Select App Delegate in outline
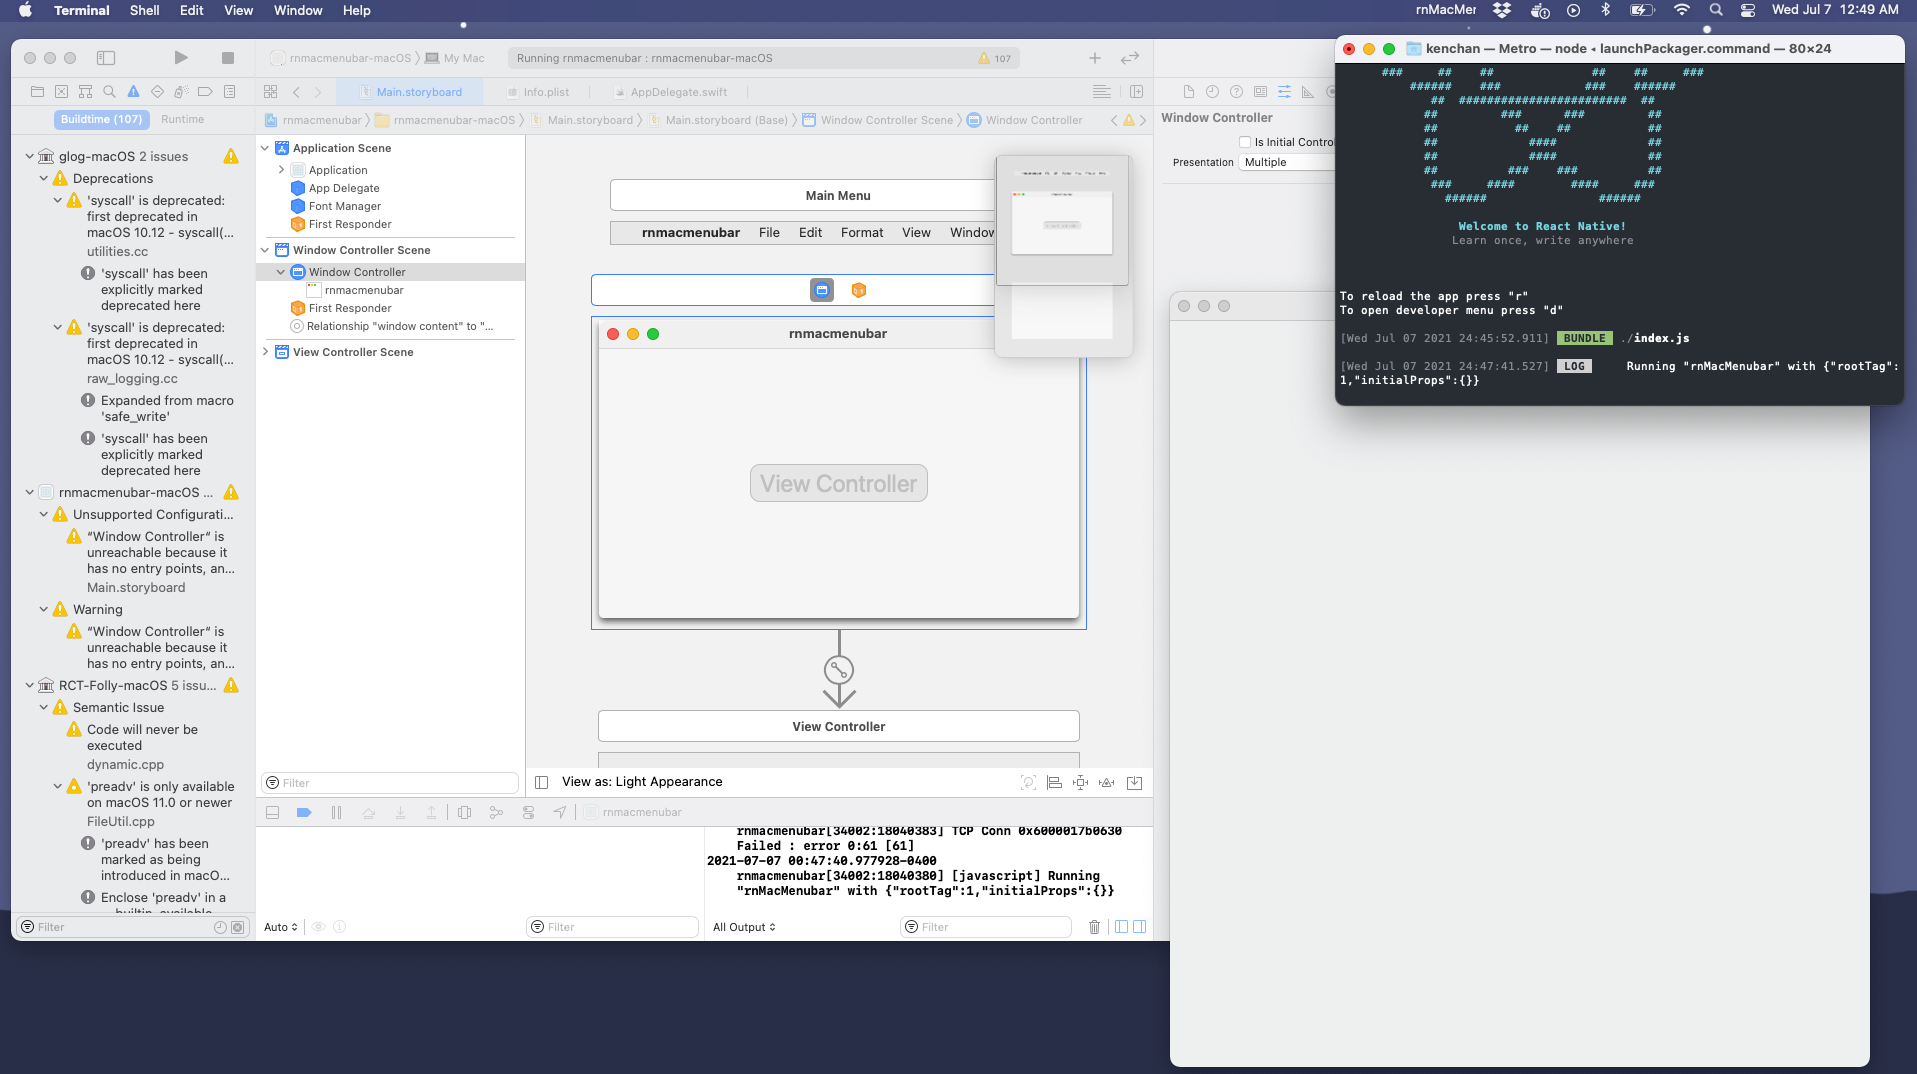 pos(344,188)
